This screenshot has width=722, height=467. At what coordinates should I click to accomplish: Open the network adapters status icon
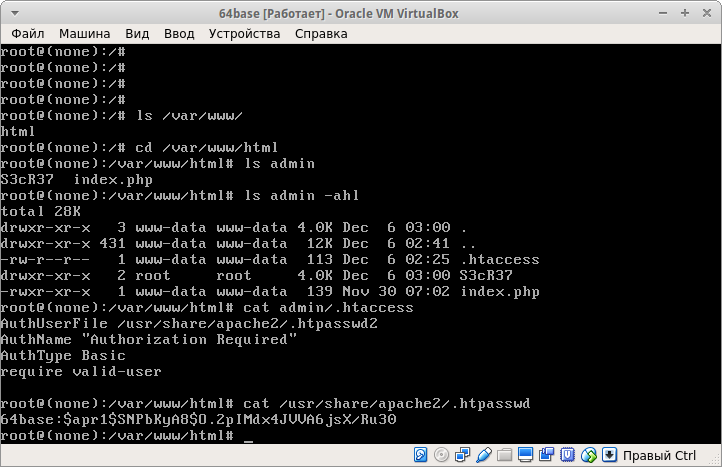462,455
